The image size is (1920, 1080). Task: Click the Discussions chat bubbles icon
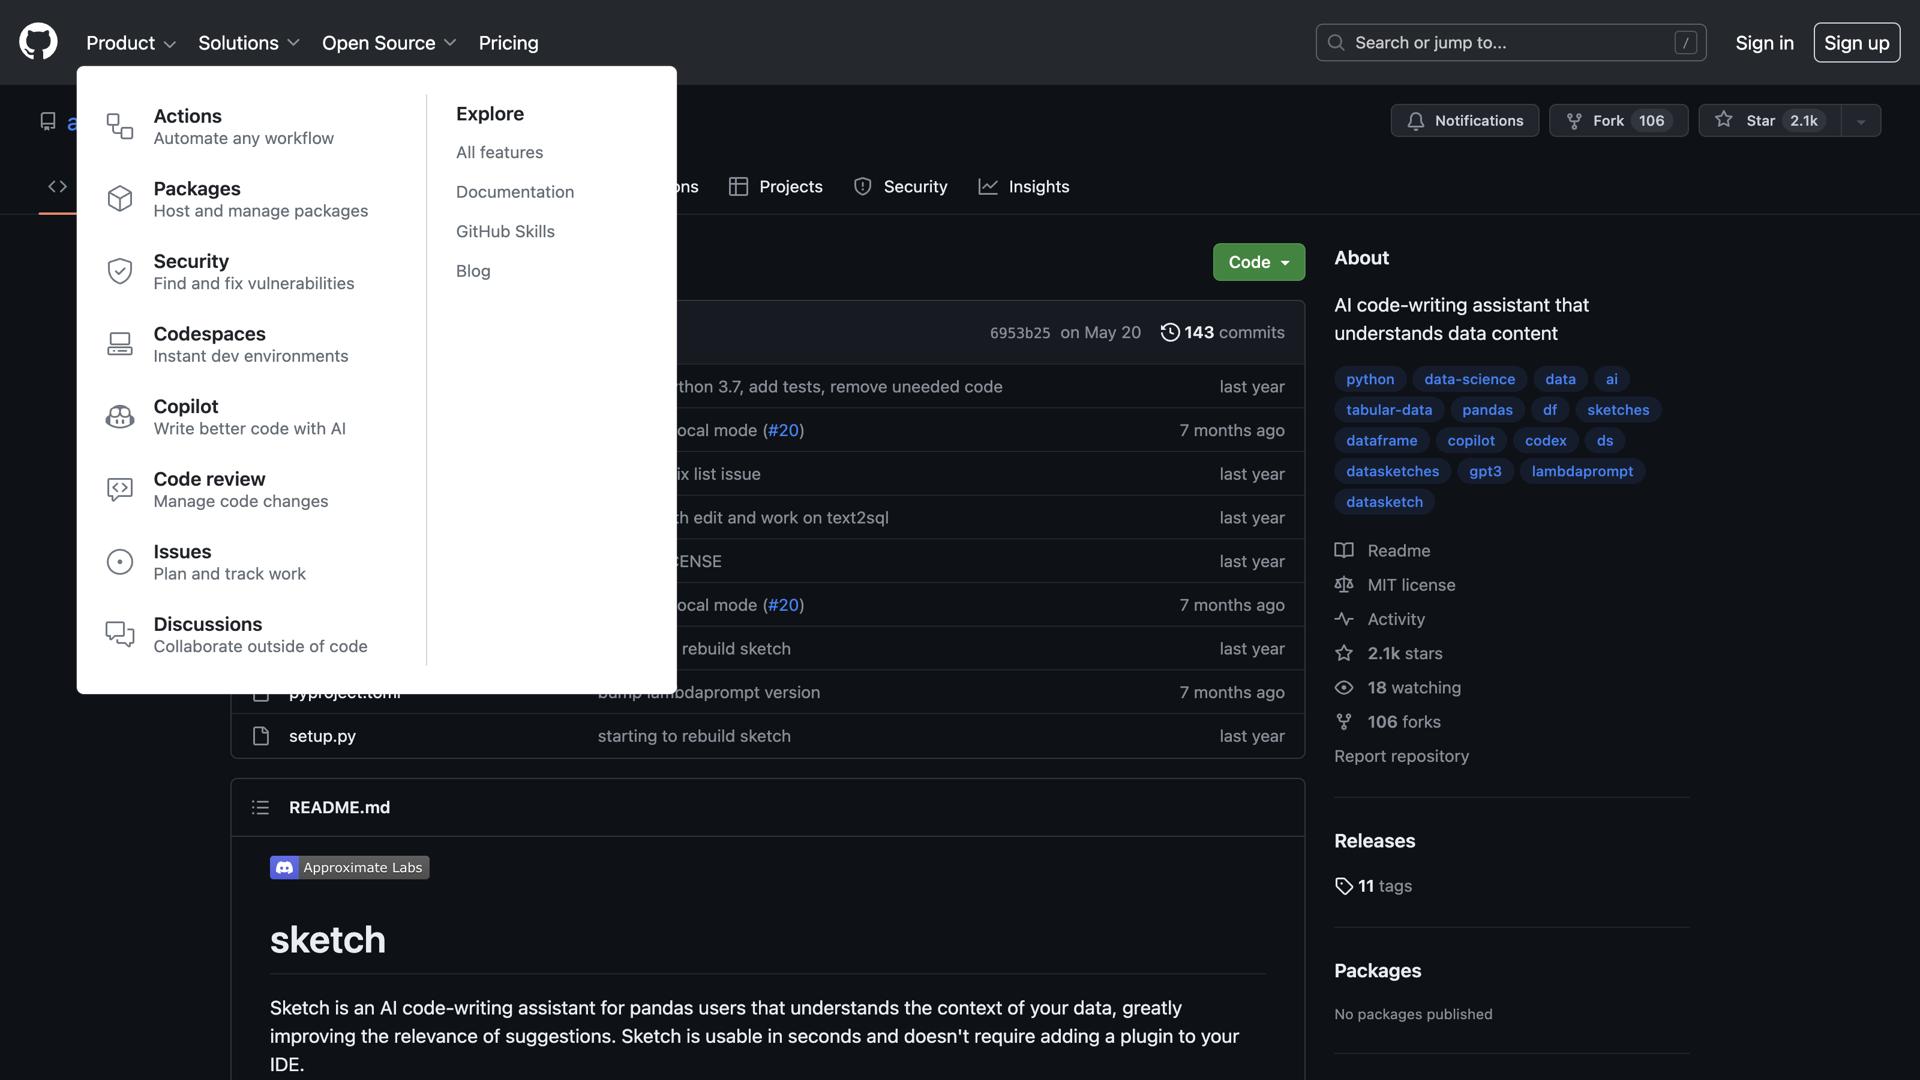click(120, 634)
